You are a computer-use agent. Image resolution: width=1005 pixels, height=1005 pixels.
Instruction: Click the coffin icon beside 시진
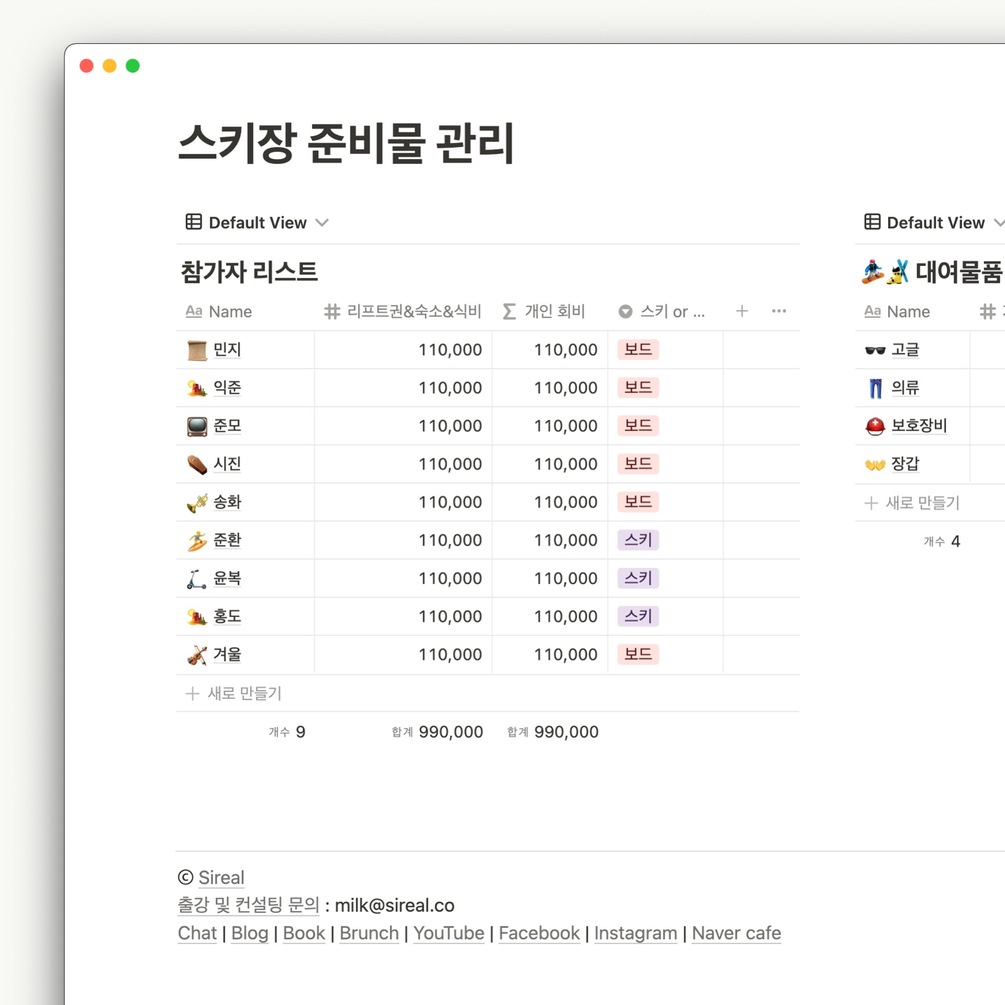197,464
